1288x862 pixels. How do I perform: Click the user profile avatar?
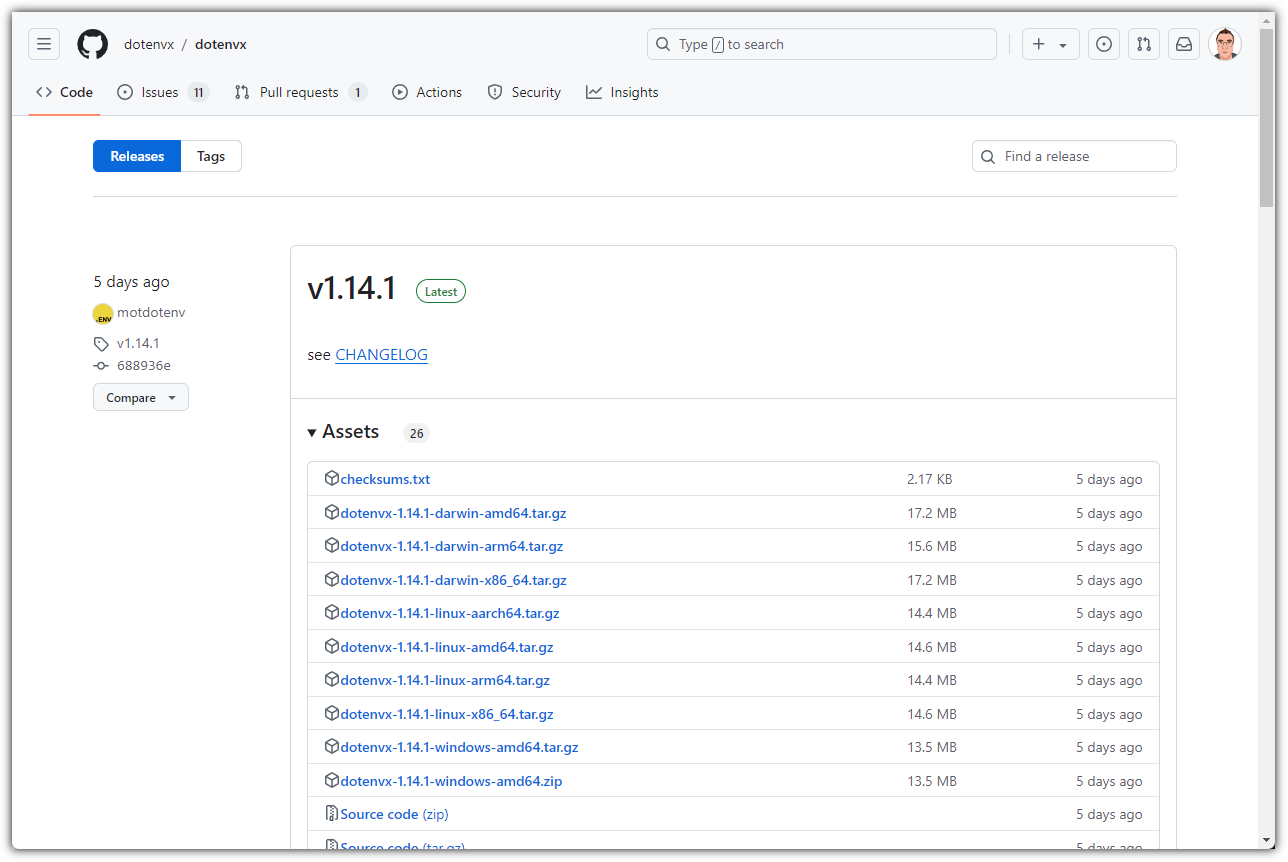point(1225,44)
